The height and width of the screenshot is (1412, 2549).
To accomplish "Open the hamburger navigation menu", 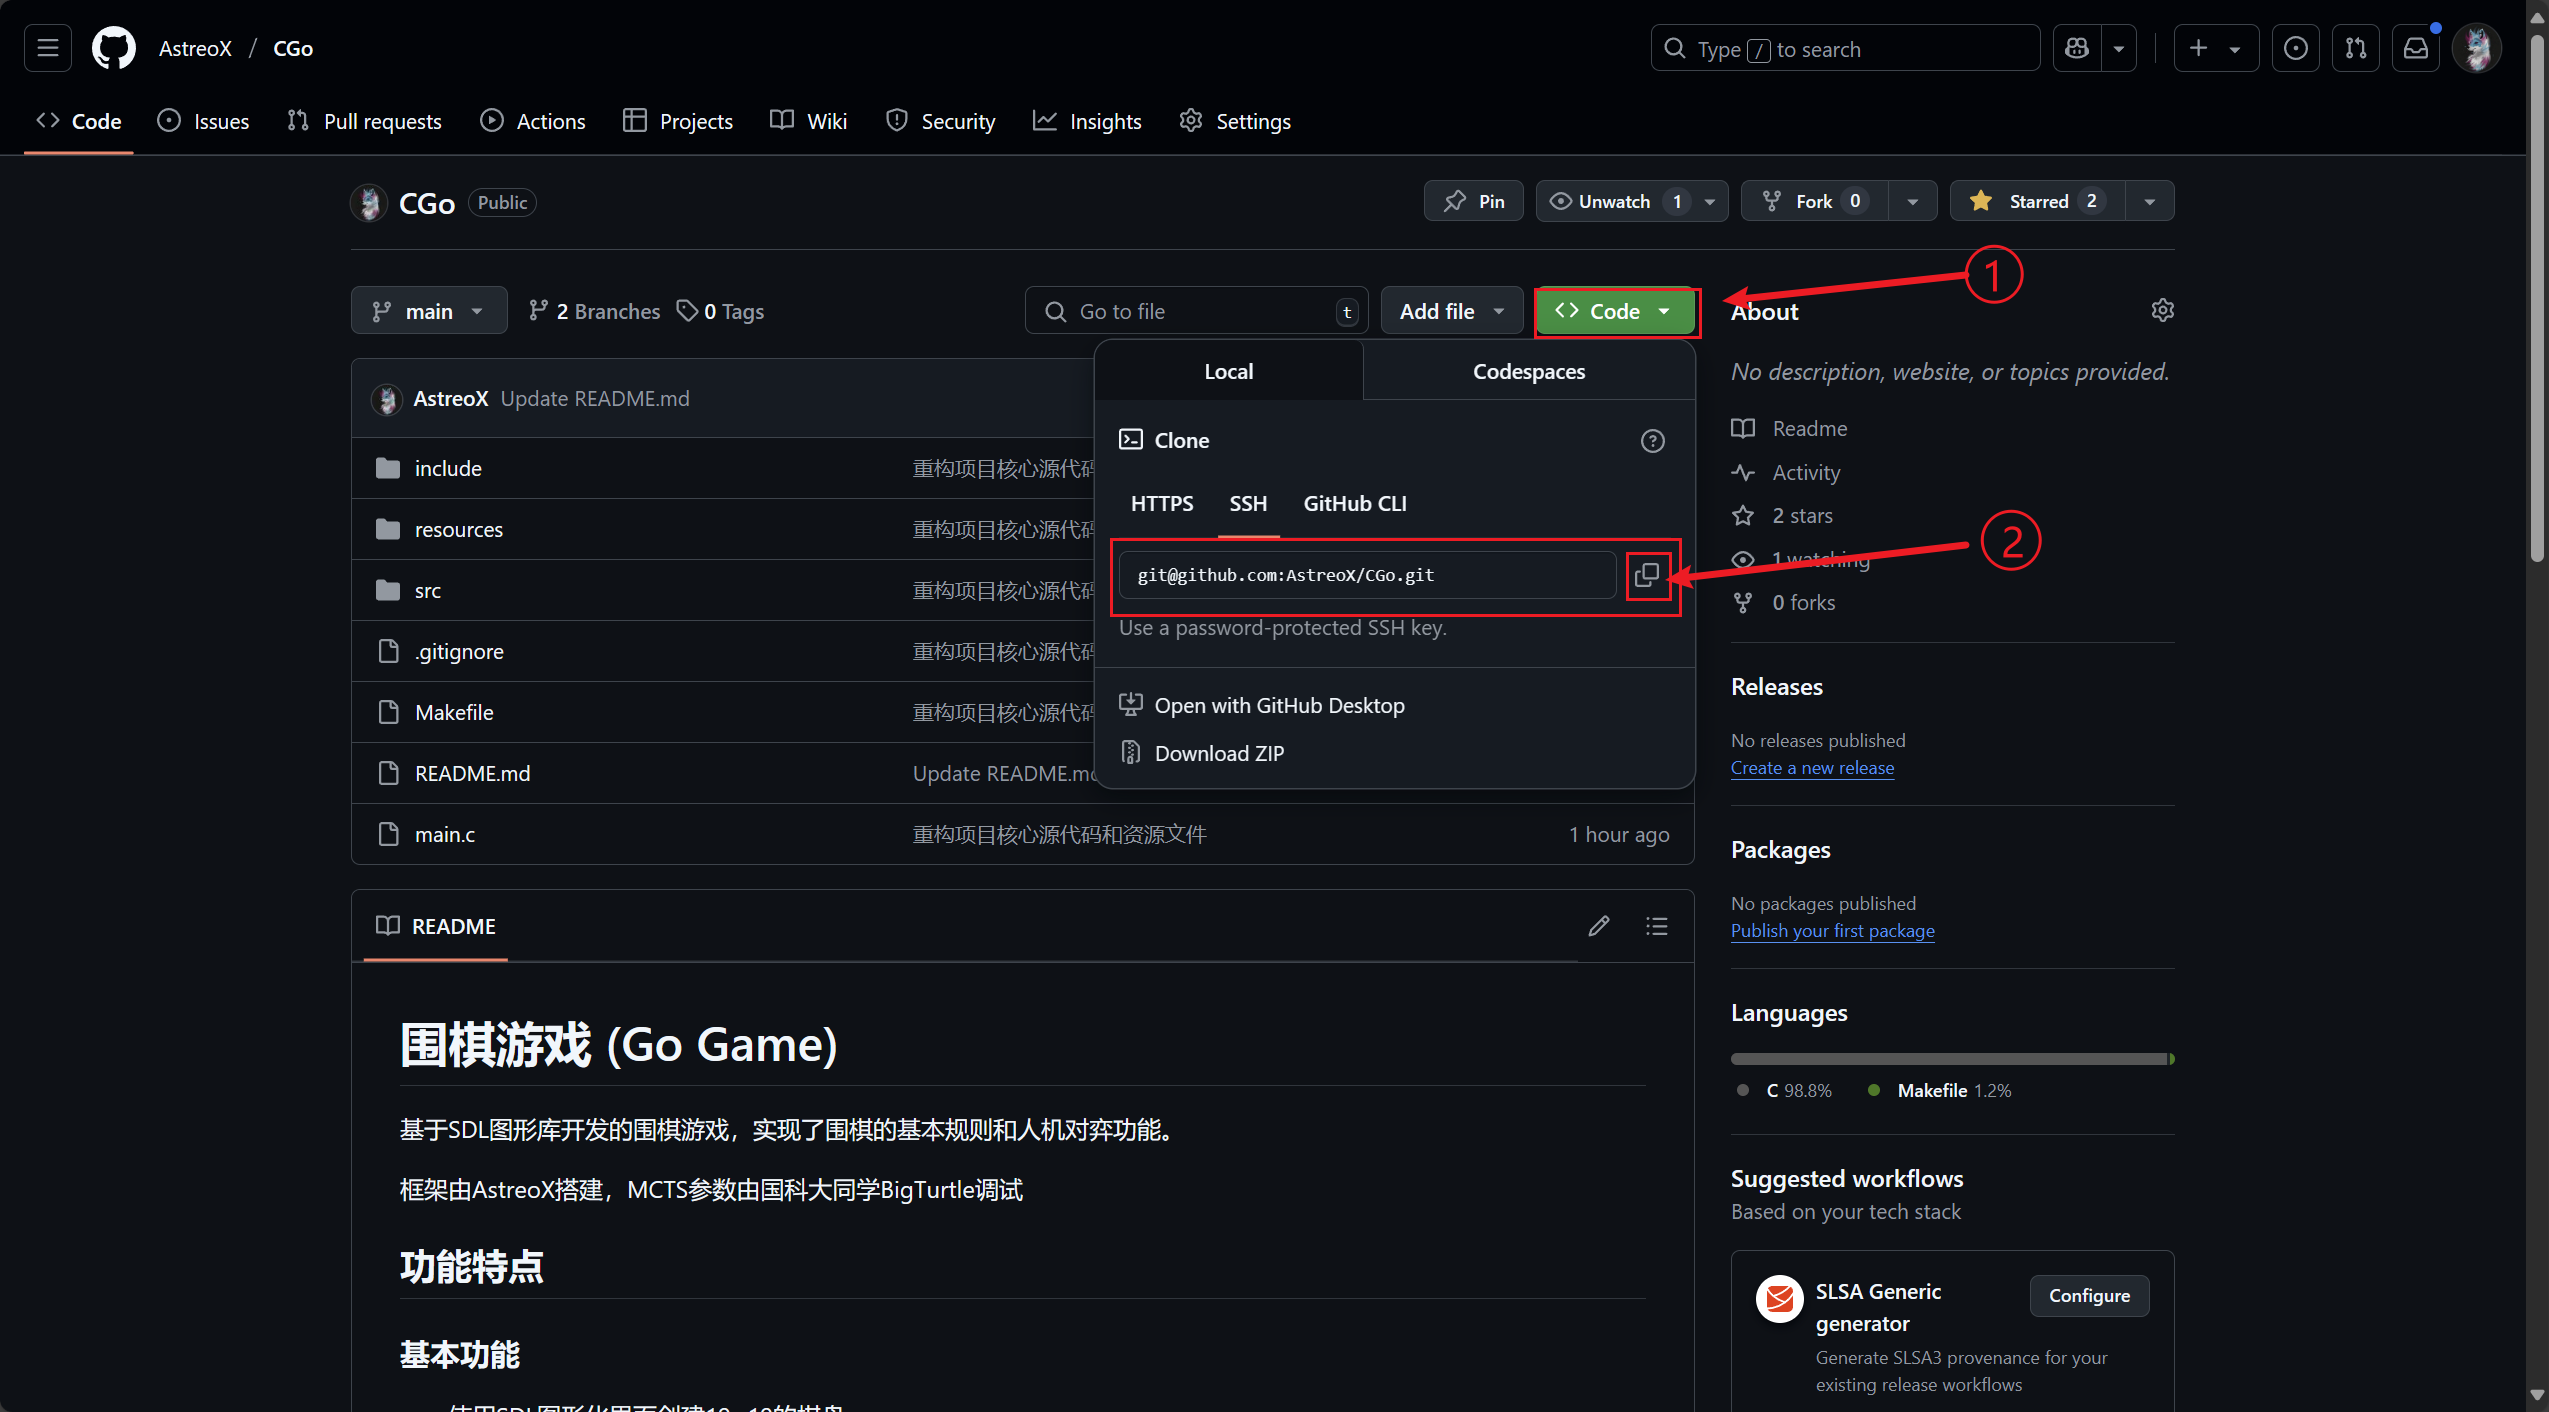I will 48,48.
